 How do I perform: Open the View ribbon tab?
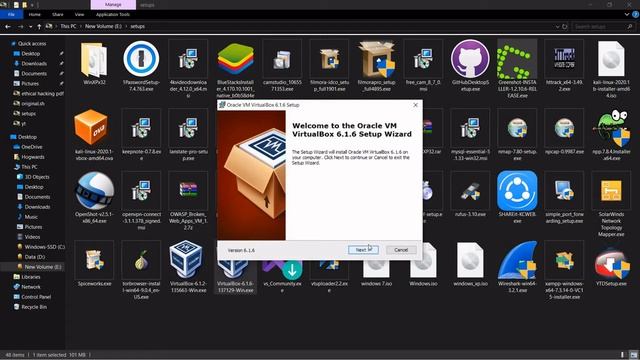pyautogui.click(x=79, y=14)
